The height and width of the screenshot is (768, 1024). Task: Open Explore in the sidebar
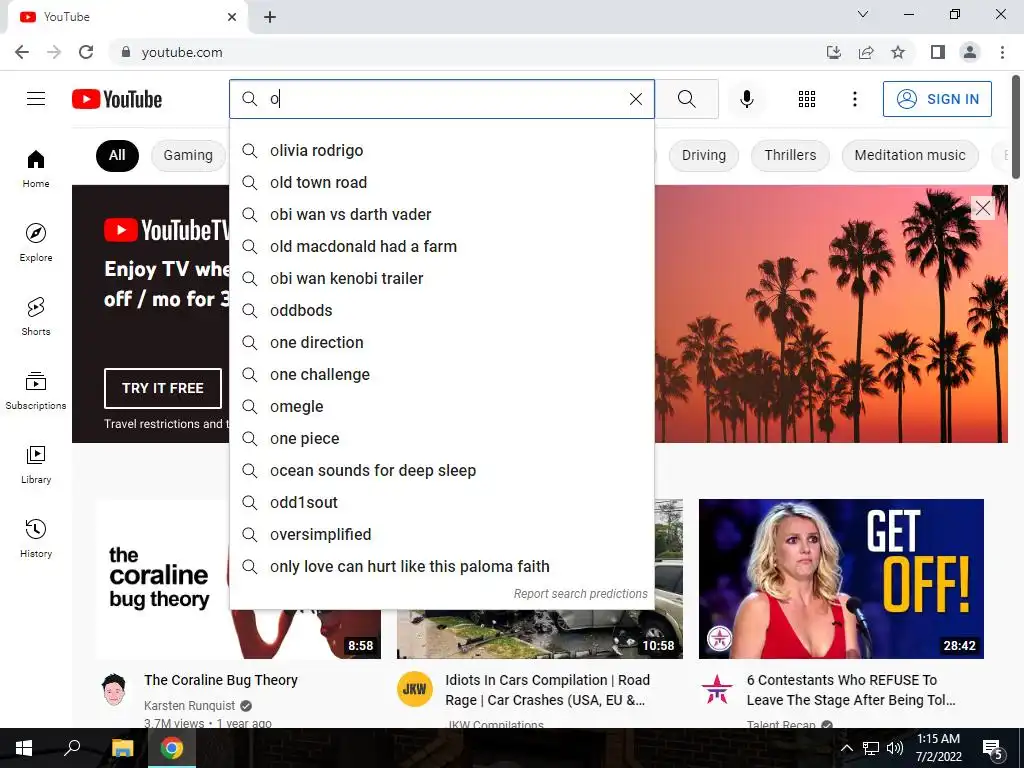(36, 243)
